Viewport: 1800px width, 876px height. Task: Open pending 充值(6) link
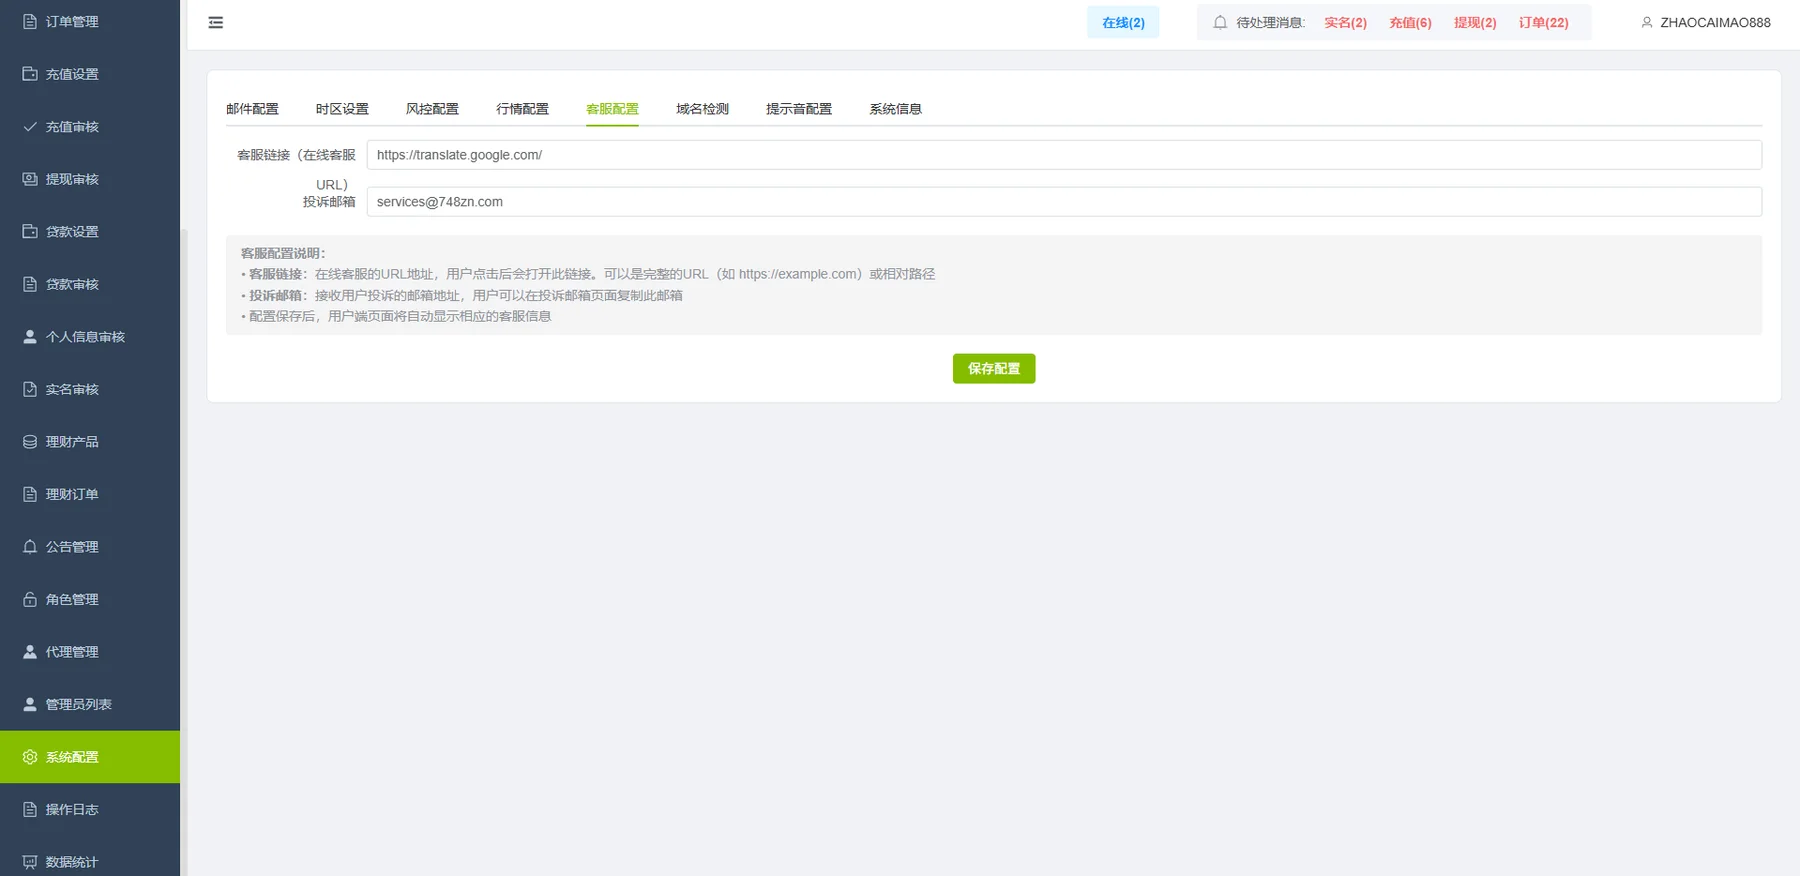[1410, 22]
